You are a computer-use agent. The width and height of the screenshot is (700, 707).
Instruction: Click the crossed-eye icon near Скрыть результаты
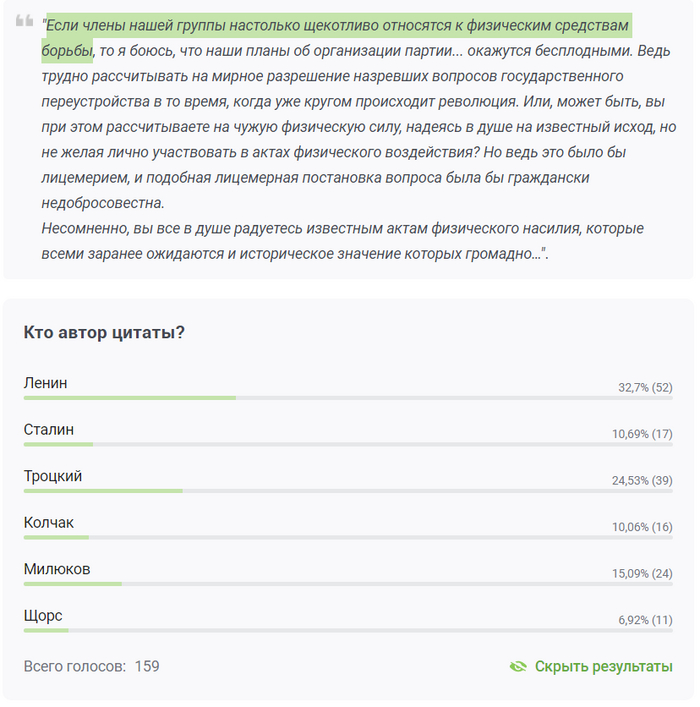click(518, 667)
